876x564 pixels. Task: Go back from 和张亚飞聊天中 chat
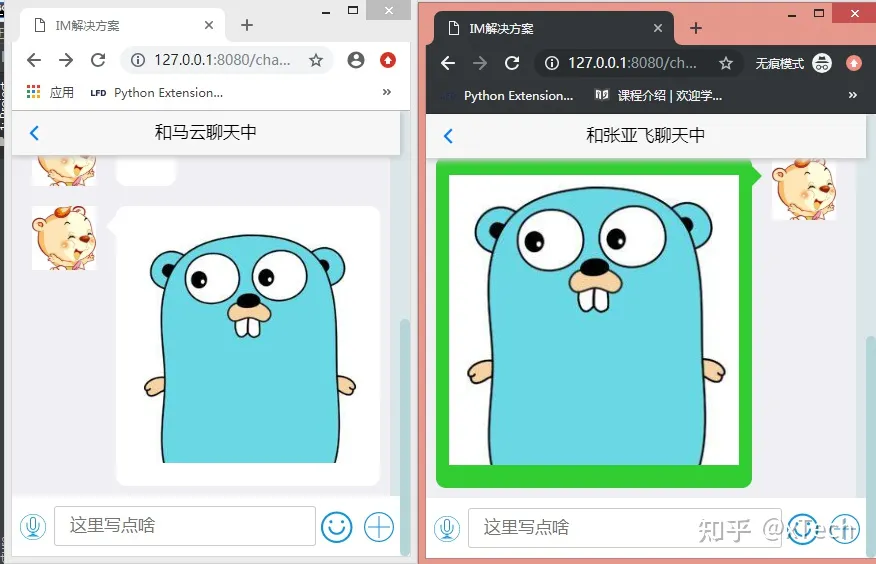(x=448, y=136)
